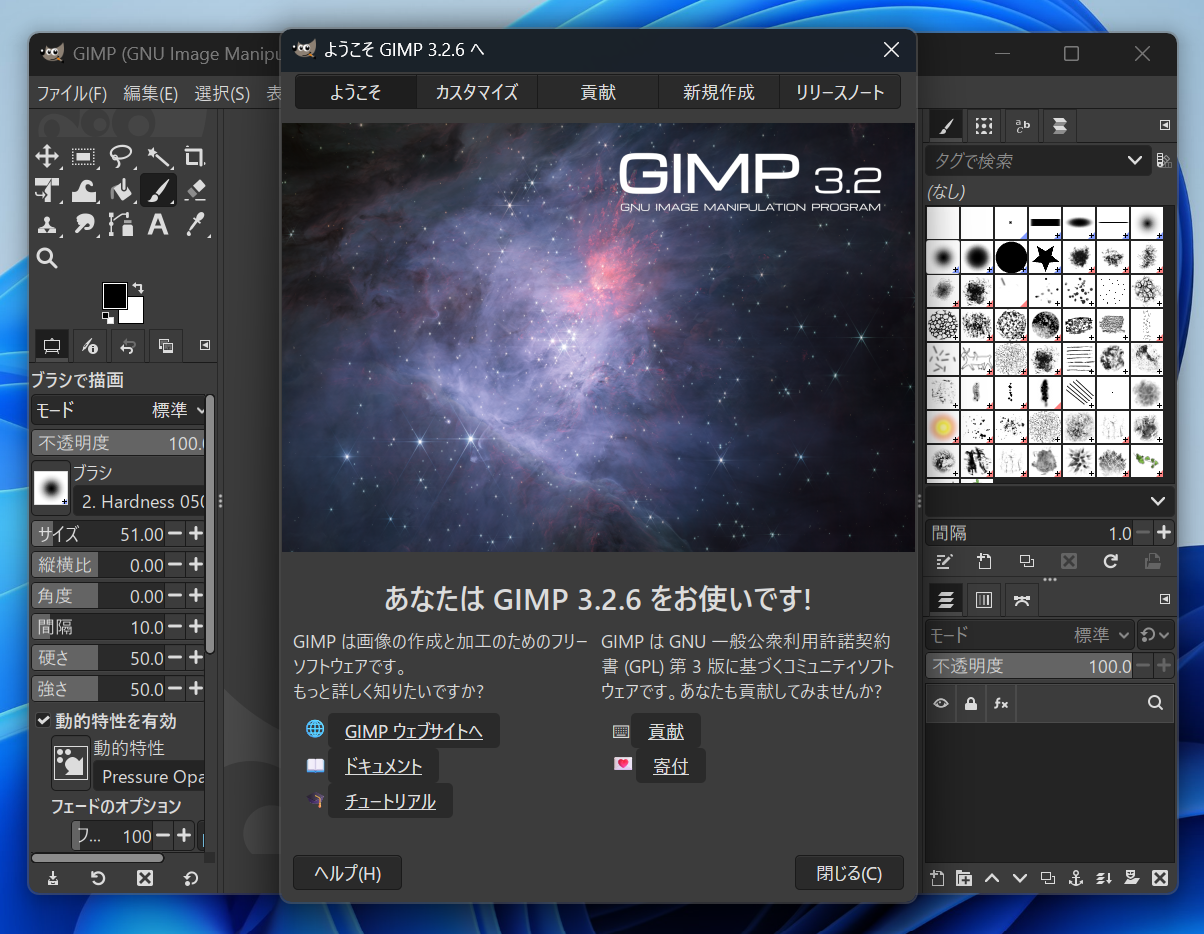Switch to the Patterns tab in brushes dock

click(x=984, y=125)
